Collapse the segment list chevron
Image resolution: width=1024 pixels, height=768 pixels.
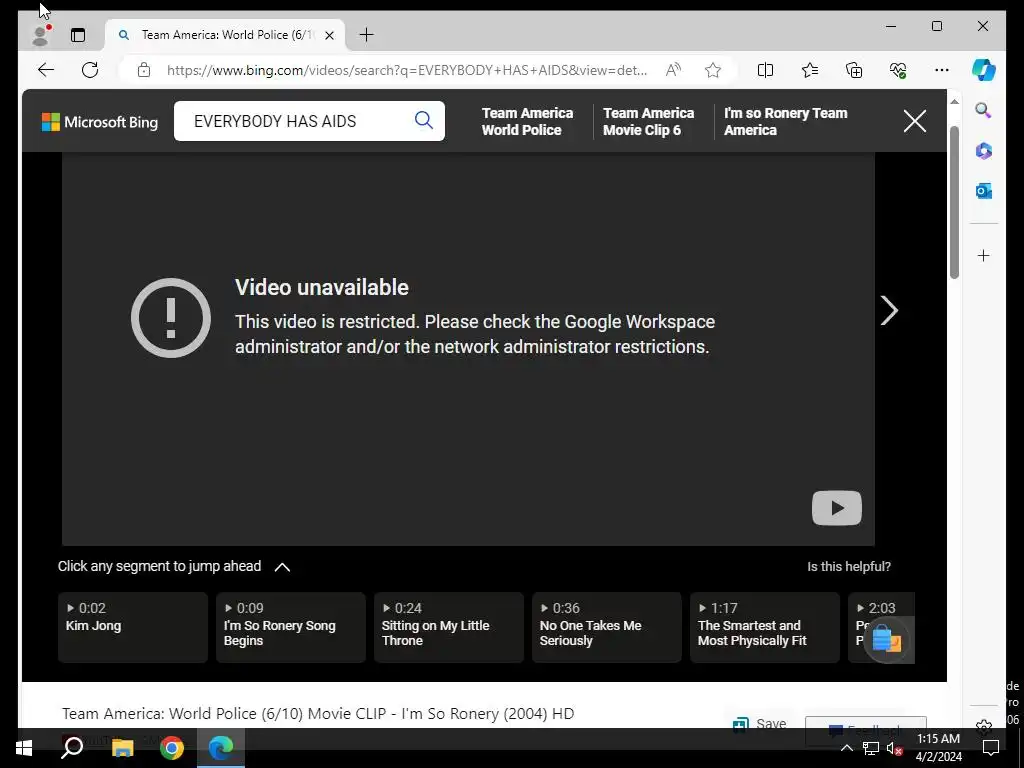(282, 567)
